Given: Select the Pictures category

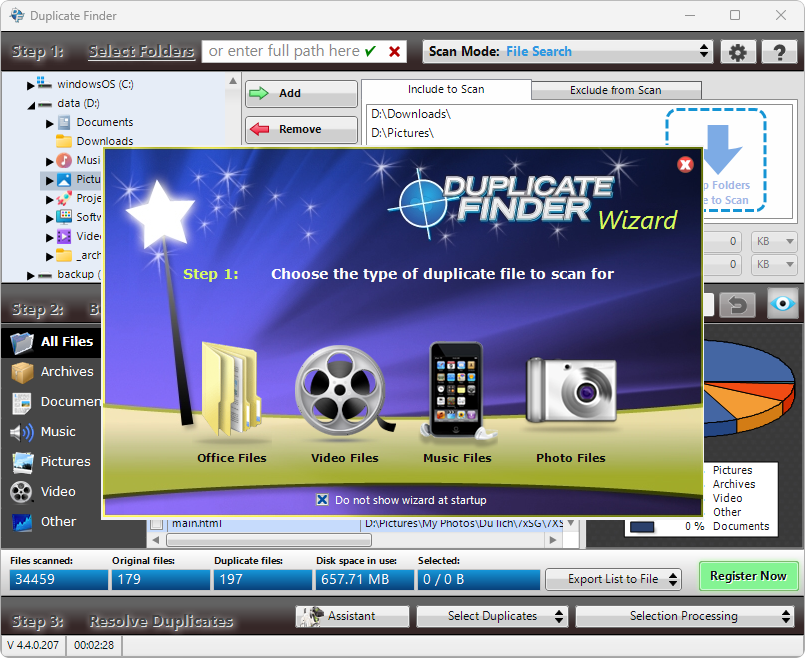Looking at the screenshot, I should 52,461.
